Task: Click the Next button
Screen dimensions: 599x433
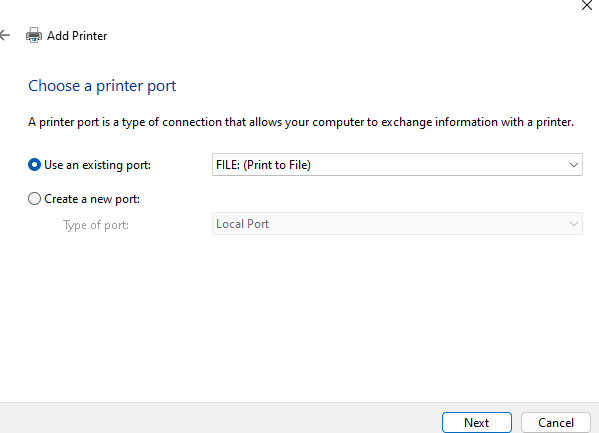Action: coord(477,422)
